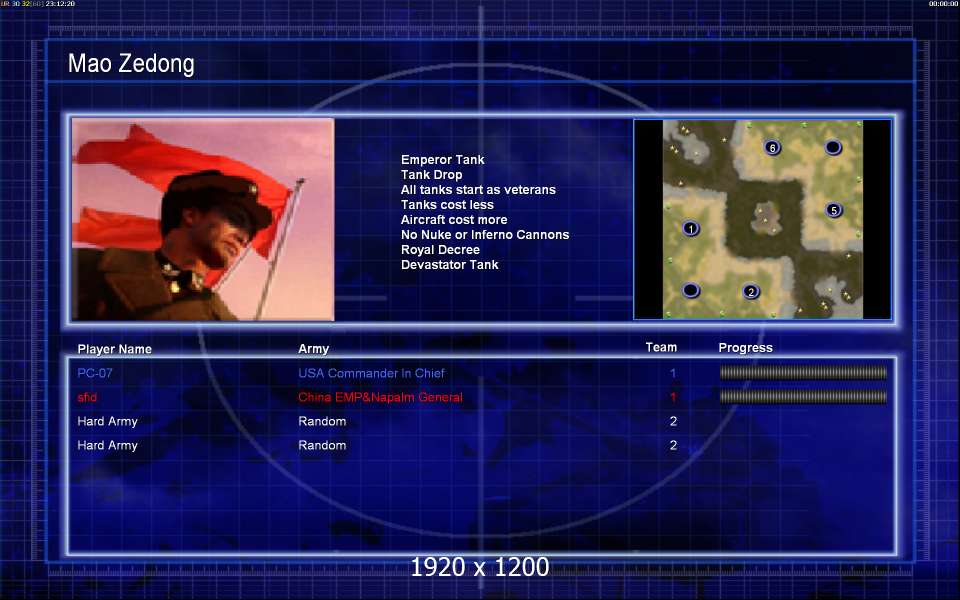Image resolution: width=960 pixels, height=600 pixels.
Task: Click PC-07's loading progress bar
Action: [803, 373]
